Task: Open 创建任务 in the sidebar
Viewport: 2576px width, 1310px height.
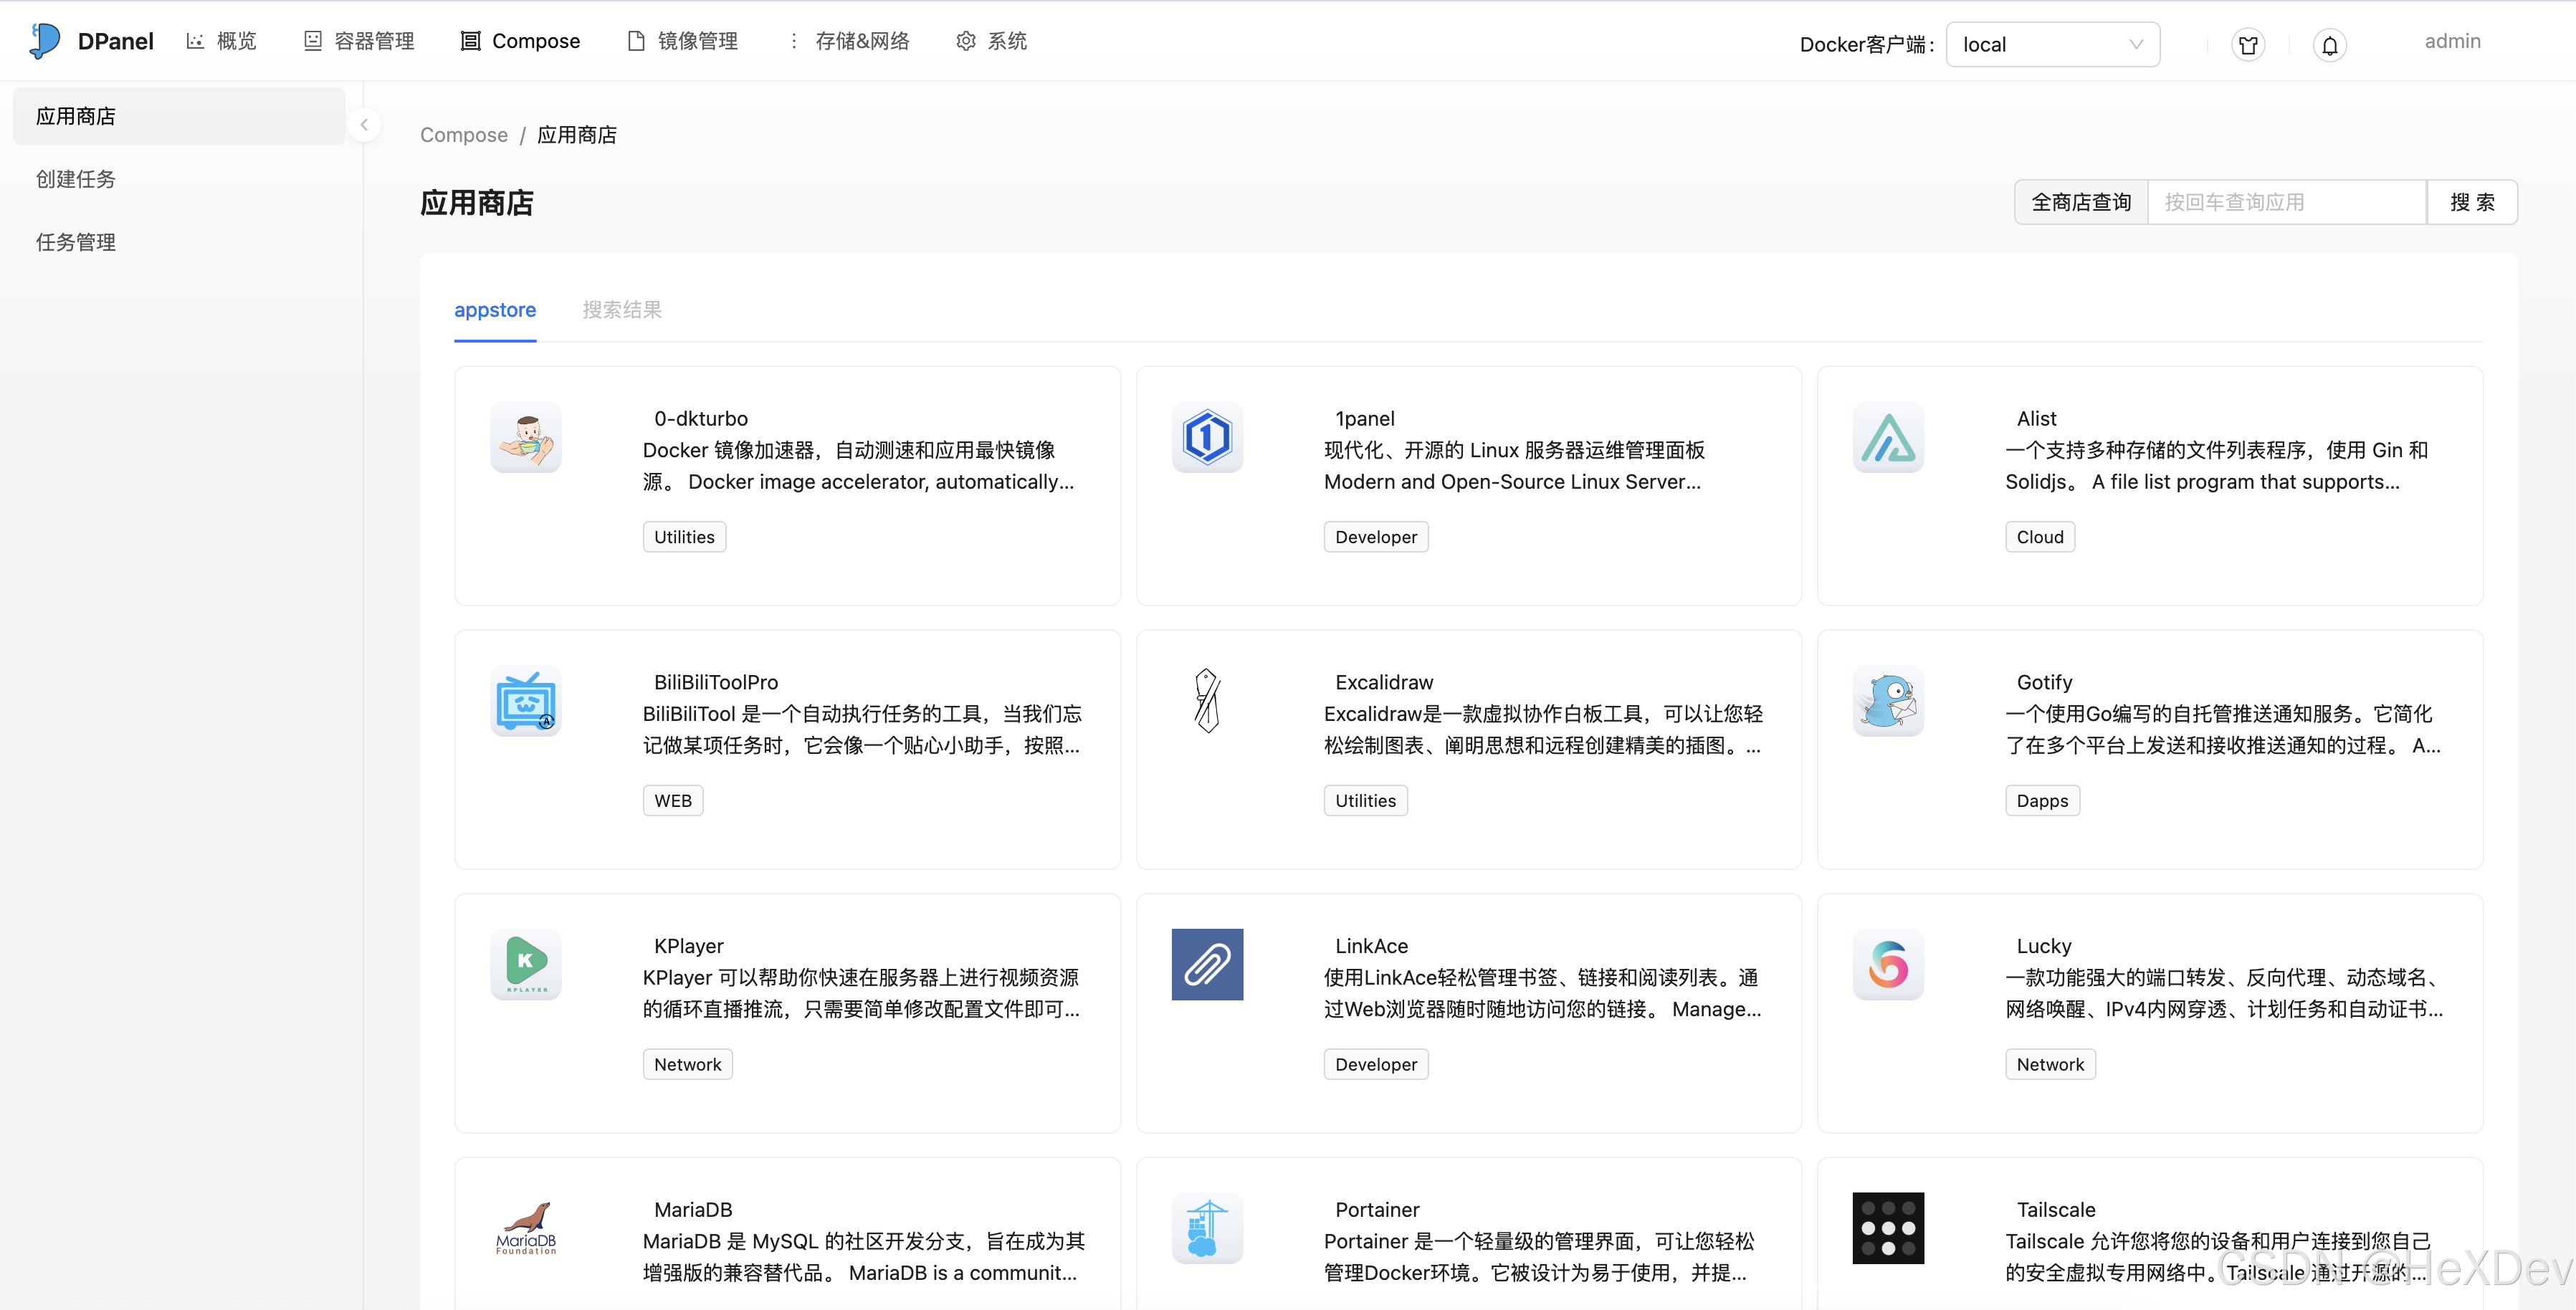Action: (179, 179)
